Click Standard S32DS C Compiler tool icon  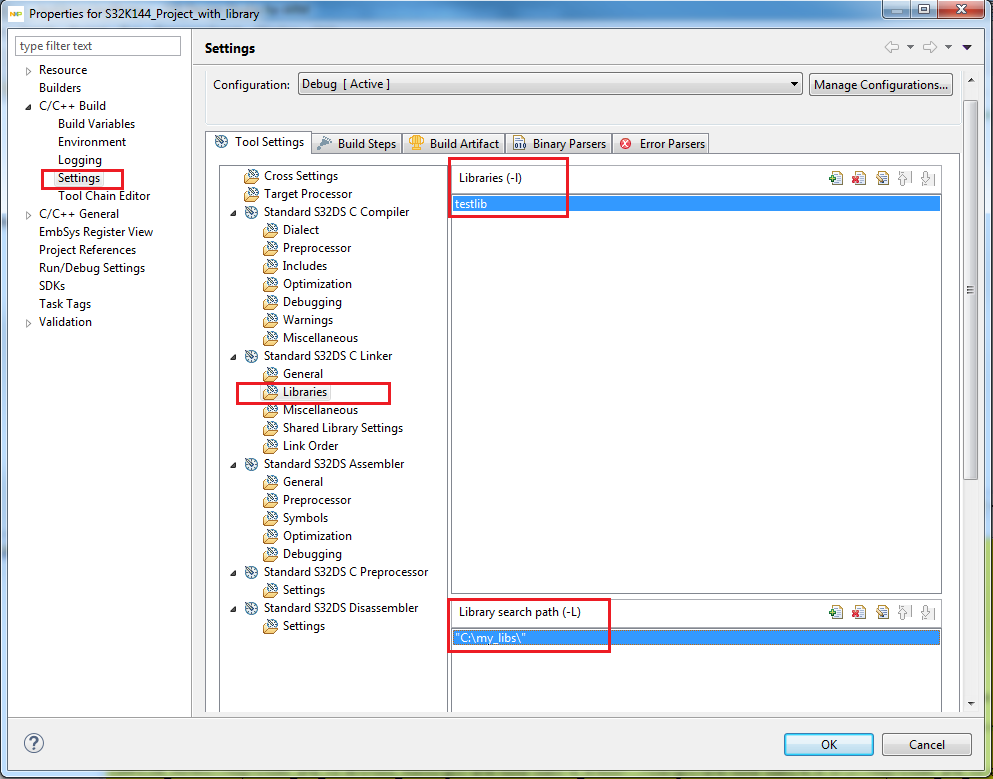tap(251, 212)
